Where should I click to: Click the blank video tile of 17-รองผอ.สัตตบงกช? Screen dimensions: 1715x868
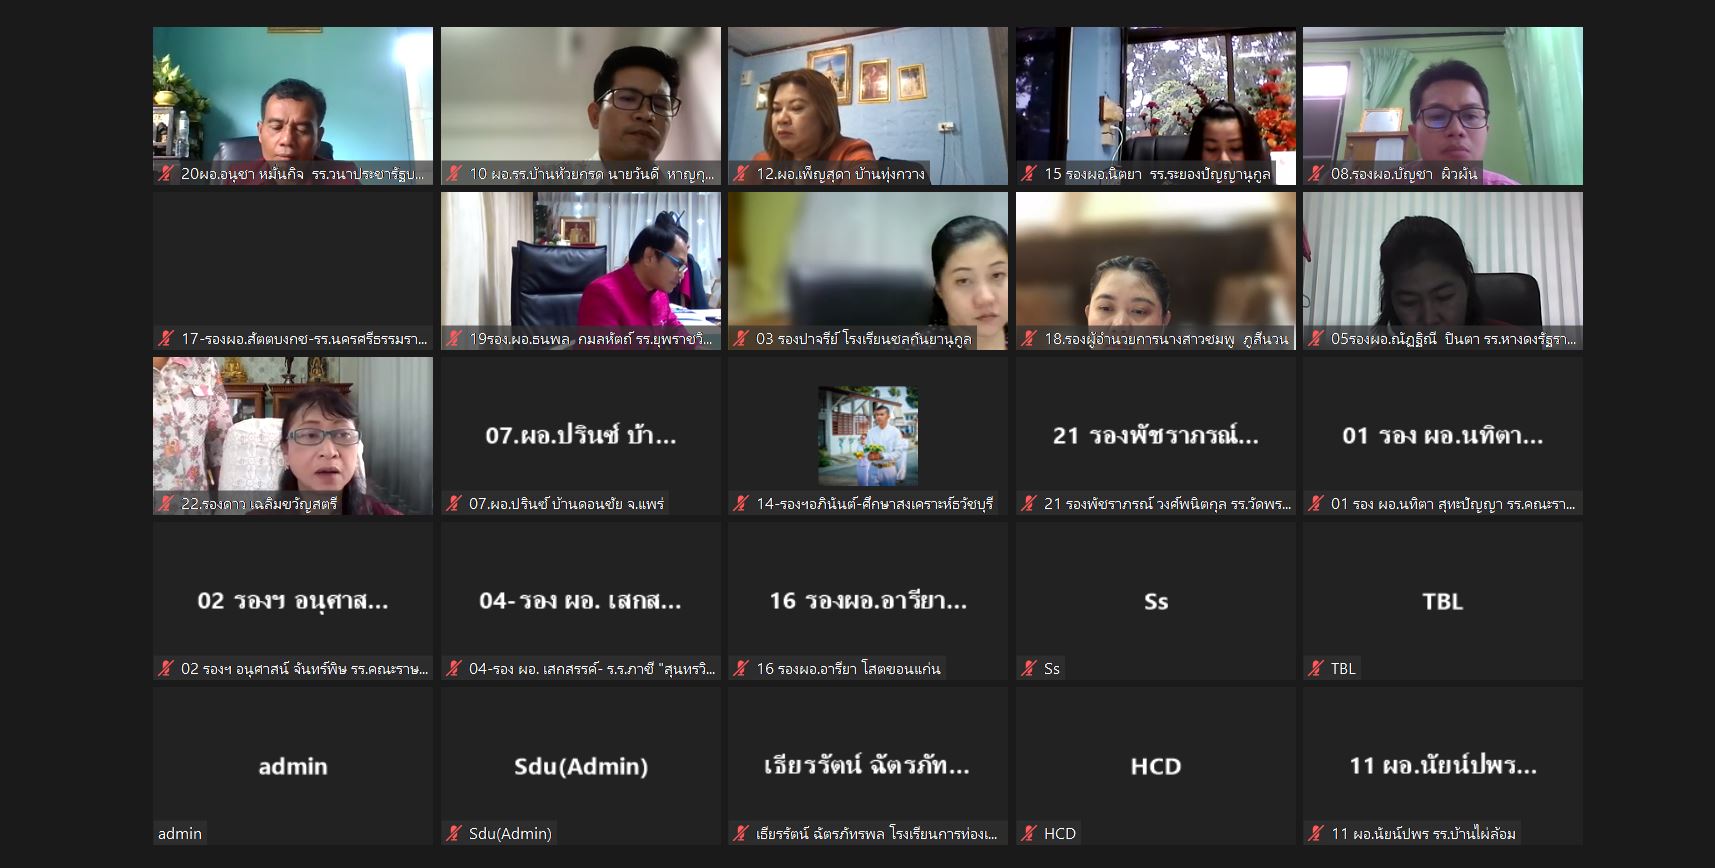pos(292,262)
